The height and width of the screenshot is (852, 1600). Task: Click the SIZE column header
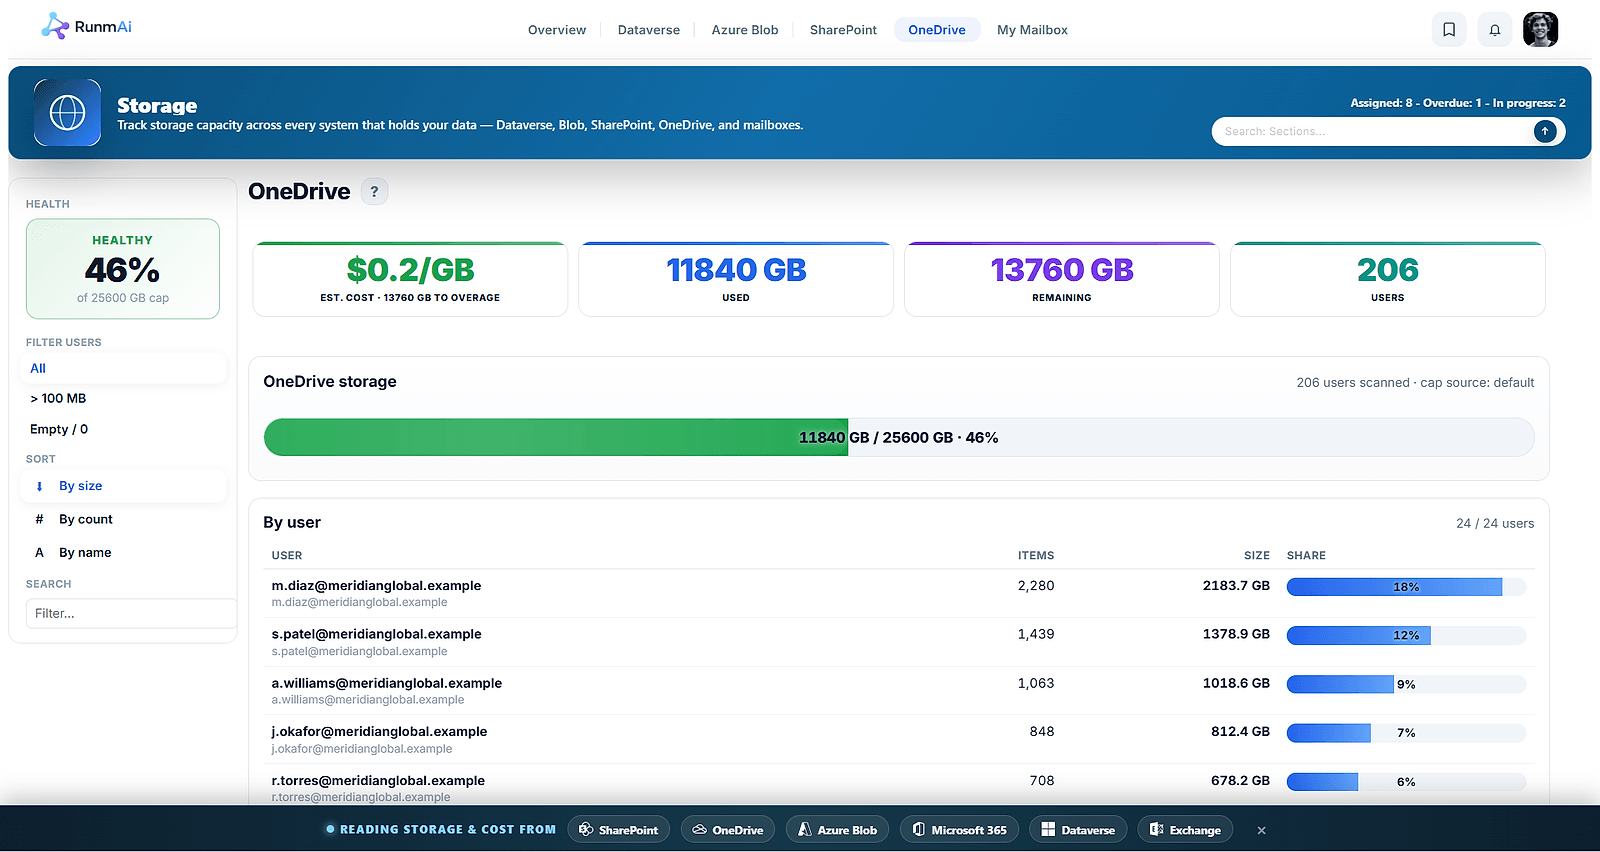coord(1257,555)
